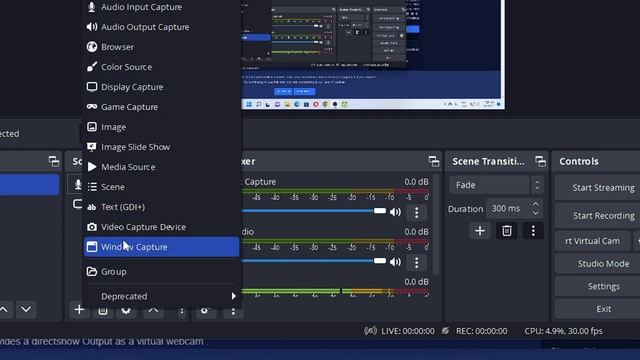Open the Fade transition dropdown
The width and height of the screenshot is (640, 360).
[496, 185]
